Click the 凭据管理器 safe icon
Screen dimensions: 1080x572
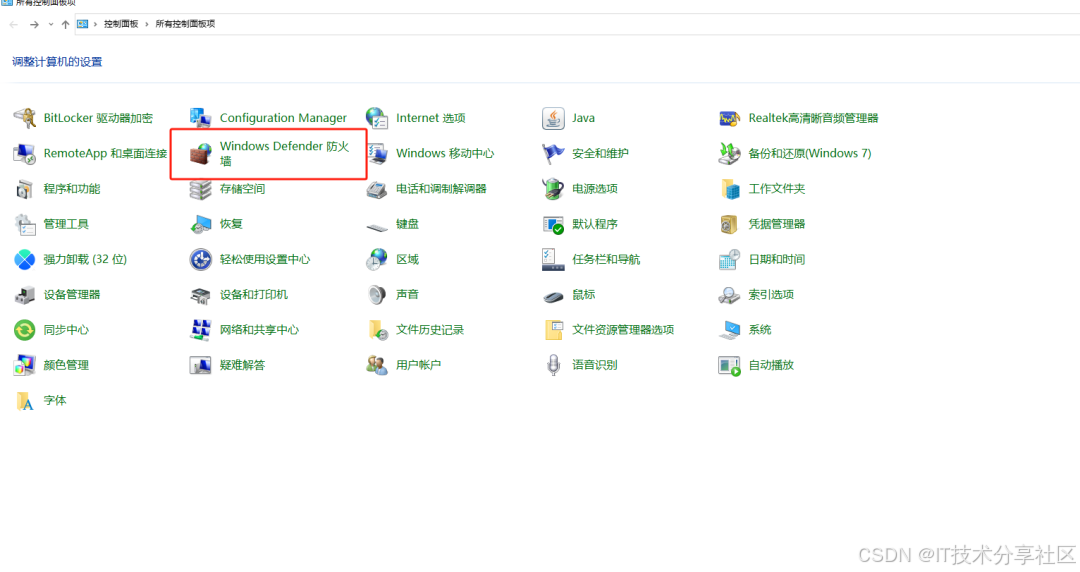point(729,224)
